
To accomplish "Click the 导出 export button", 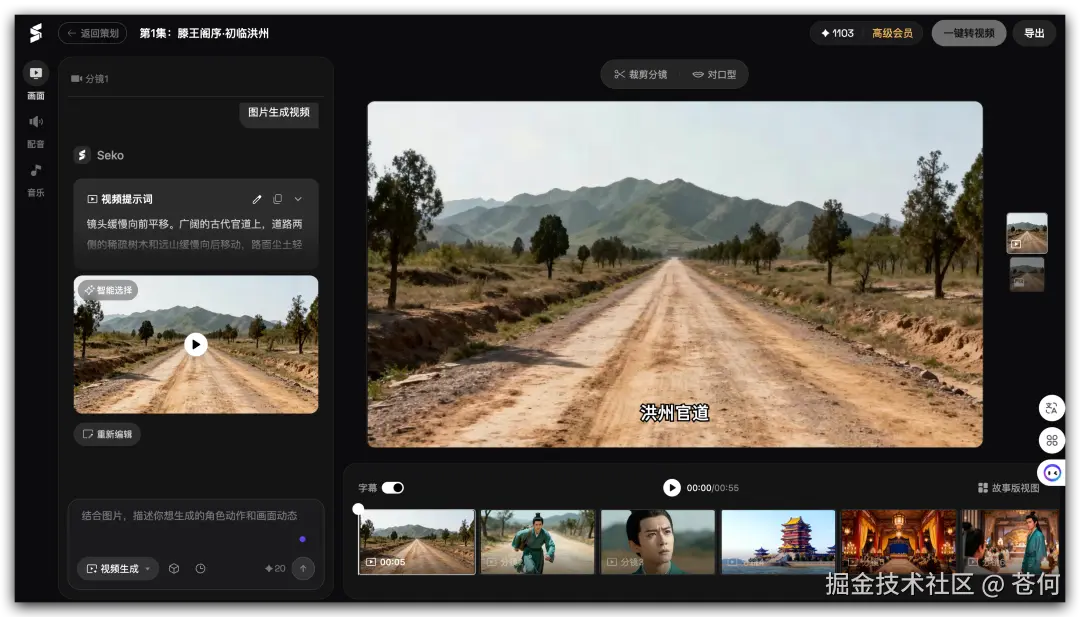I will tap(1034, 33).
